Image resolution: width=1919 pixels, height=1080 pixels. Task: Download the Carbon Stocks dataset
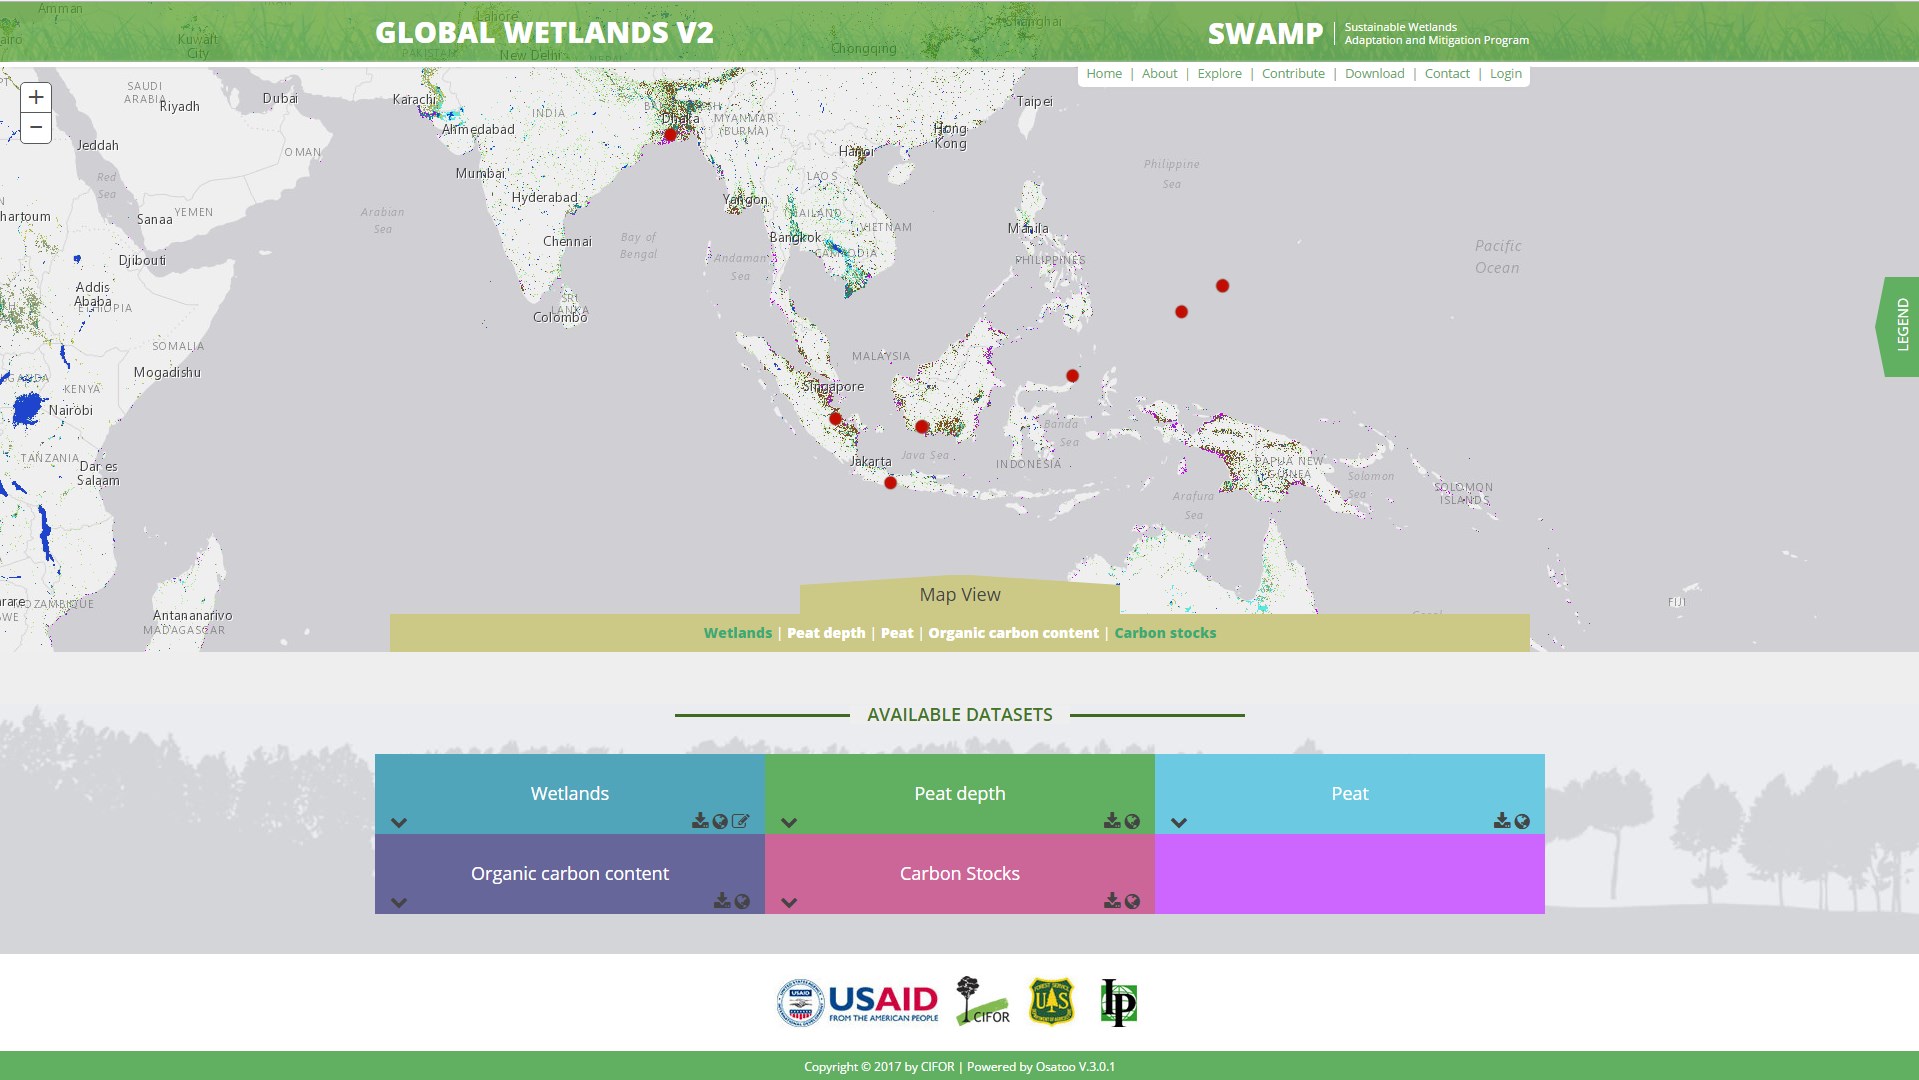pos(1112,901)
